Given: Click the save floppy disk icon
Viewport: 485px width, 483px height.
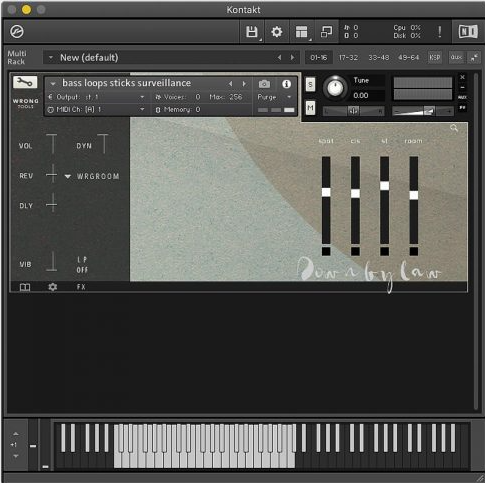Looking at the screenshot, I should pyautogui.click(x=252, y=32).
